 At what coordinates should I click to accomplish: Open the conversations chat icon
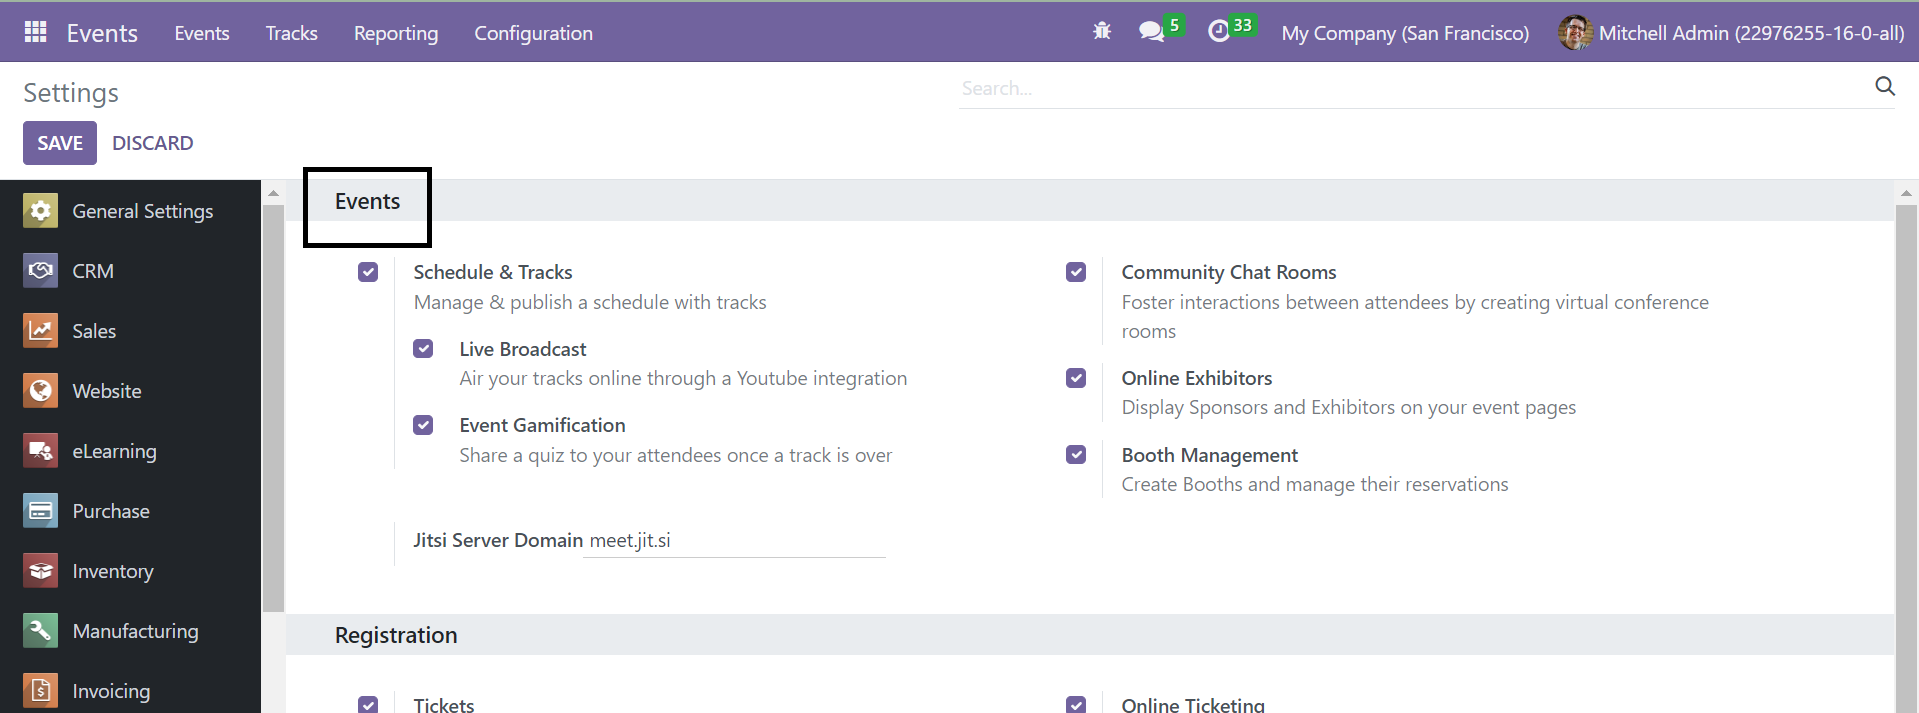1151,32
